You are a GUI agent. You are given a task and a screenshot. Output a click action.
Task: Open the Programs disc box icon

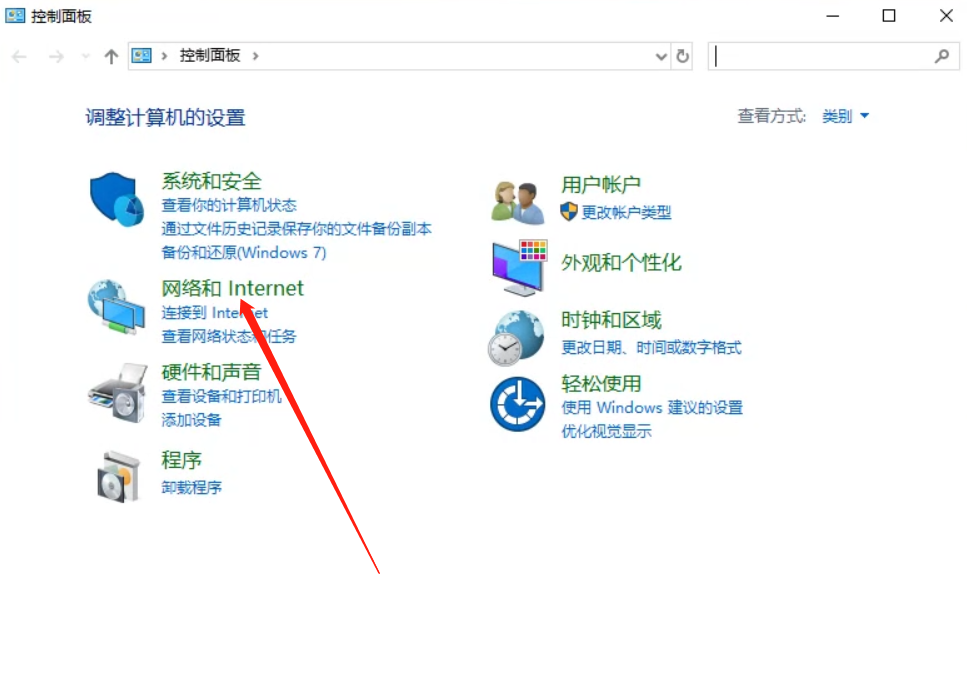click(118, 476)
